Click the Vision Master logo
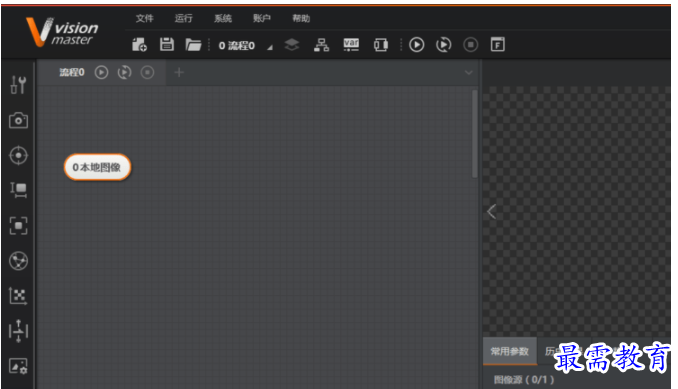This screenshot has width=678, height=389. pos(62,31)
